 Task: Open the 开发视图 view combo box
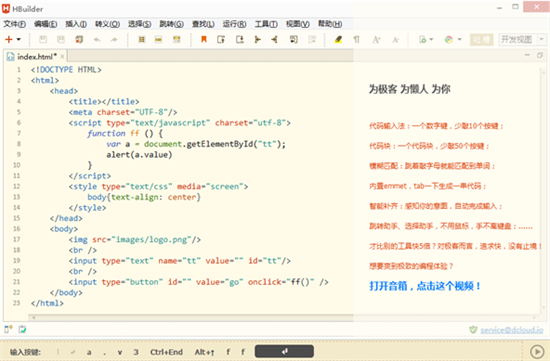coord(522,39)
